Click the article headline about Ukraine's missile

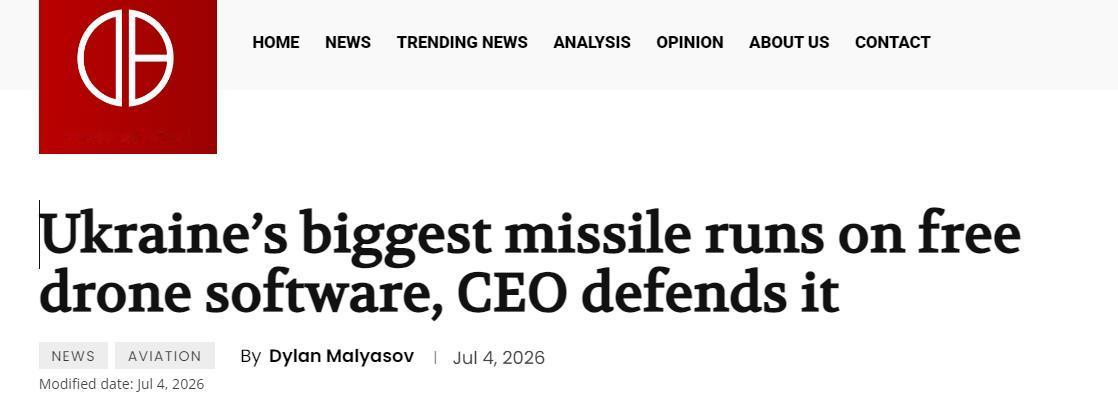point(530,262)
